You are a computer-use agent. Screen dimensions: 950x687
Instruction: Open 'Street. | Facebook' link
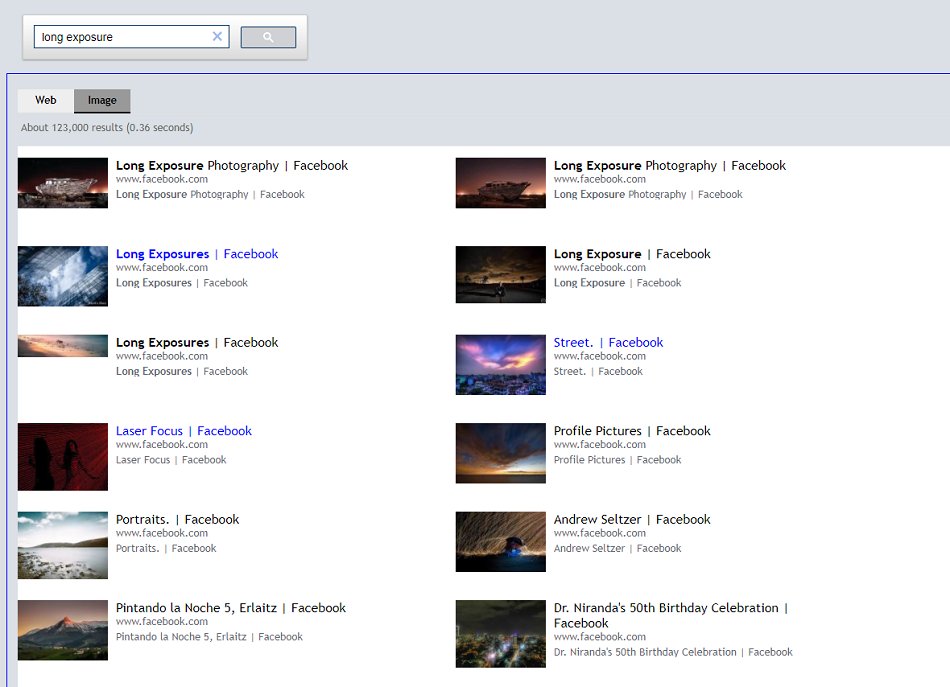point(608,342)
